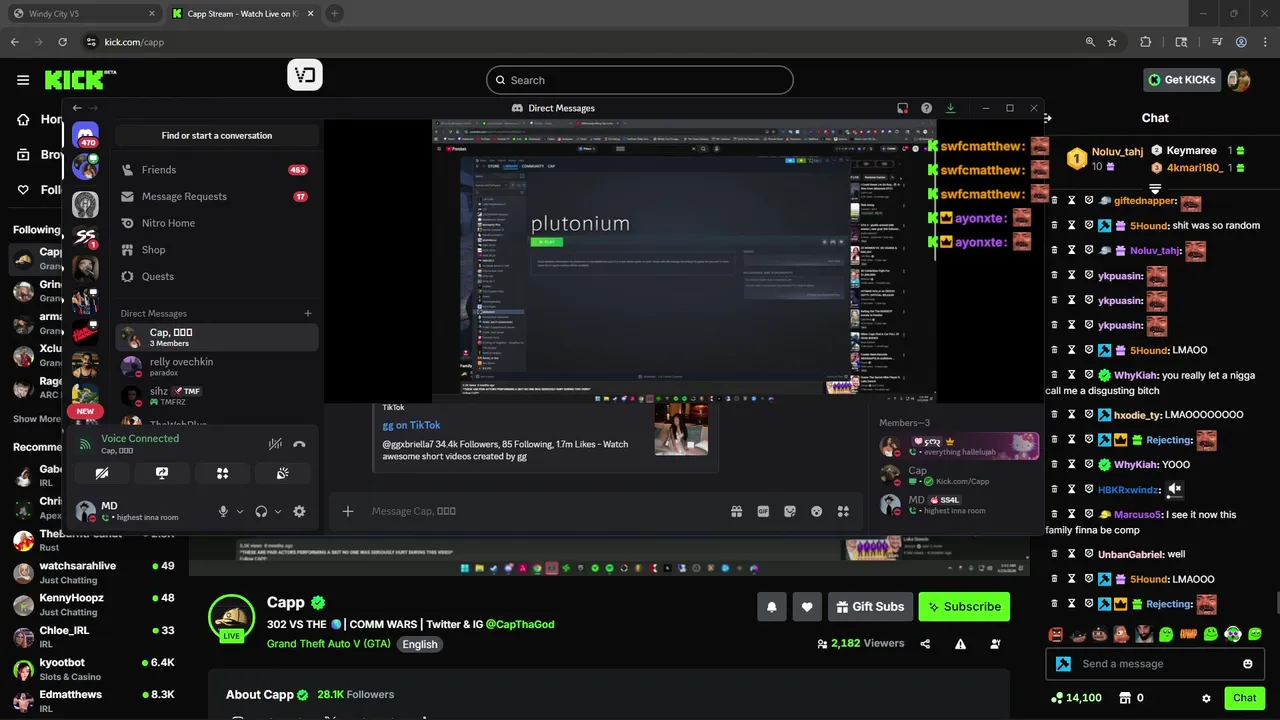Open Shop in Discord sidebar

tap(217, 250)
